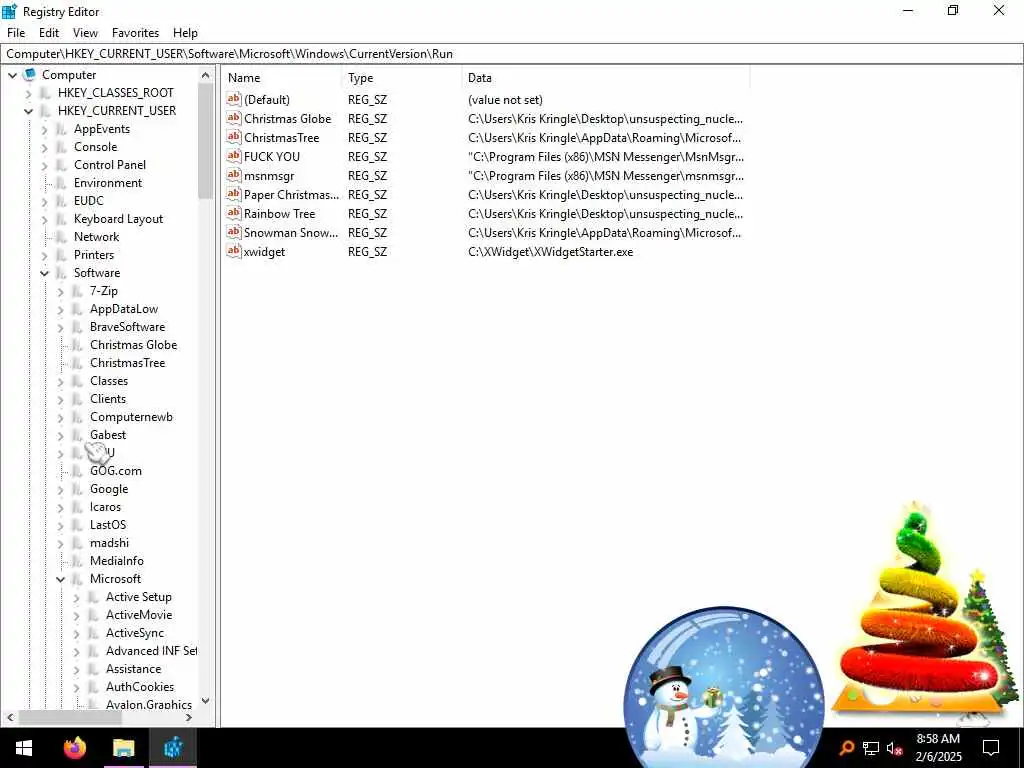The width and height of the screenshot is (1024, 768).
Task: Expand HKEY_CLASSES_ROOT chevron
Action: [28, 93]
